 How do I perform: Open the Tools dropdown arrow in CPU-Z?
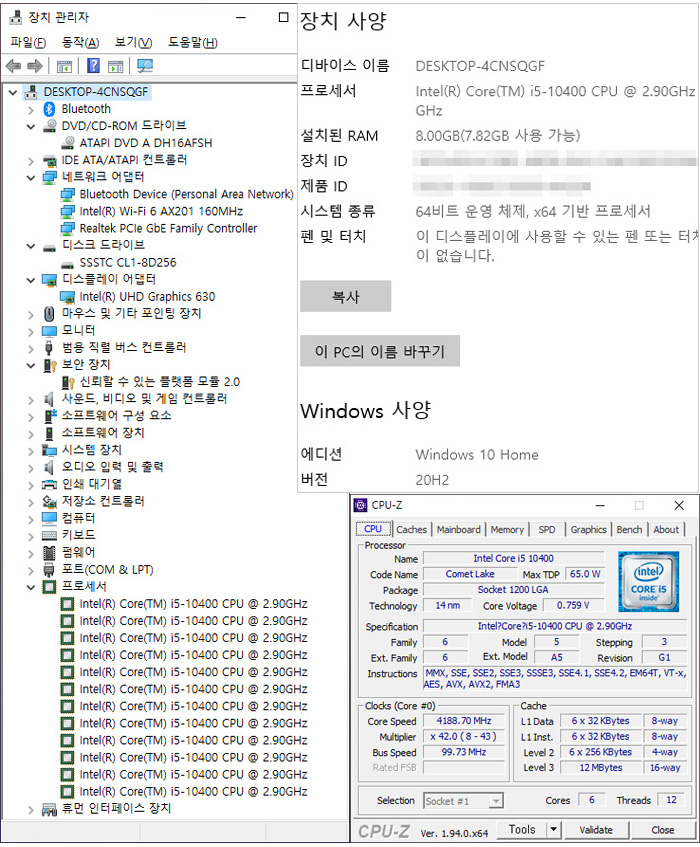point(554,829)
